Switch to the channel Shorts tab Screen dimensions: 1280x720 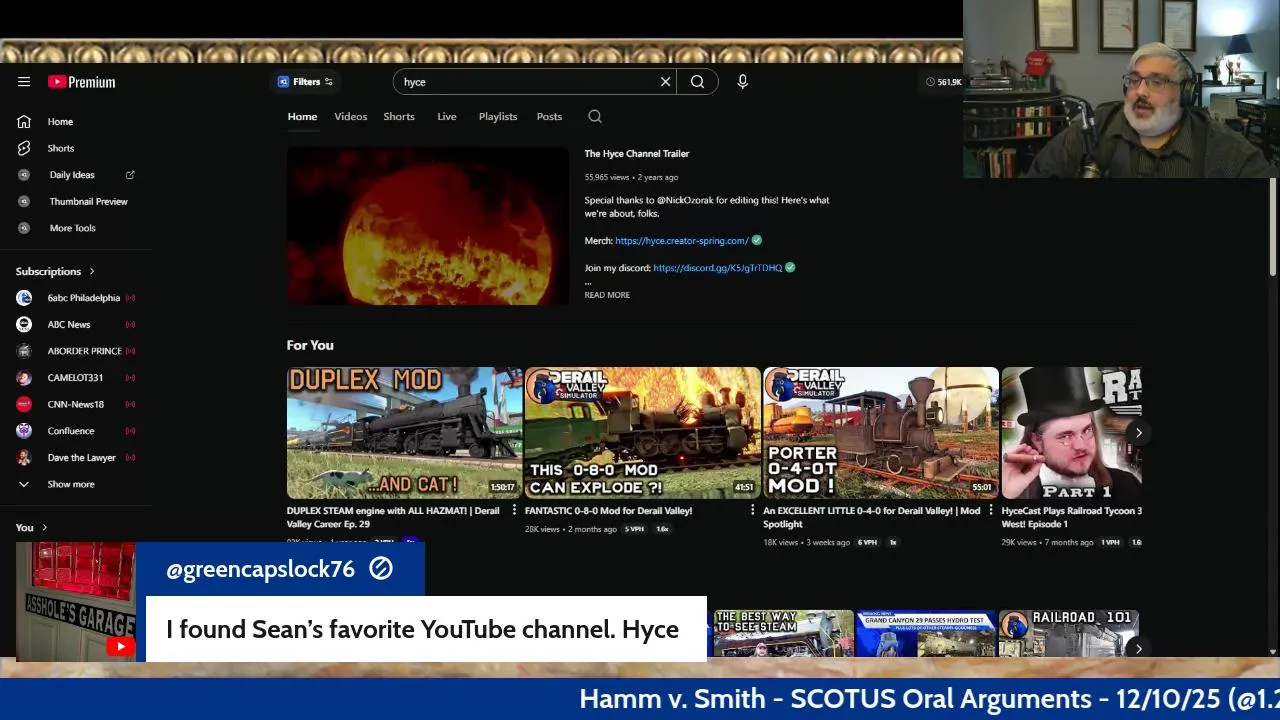pos(399,116)
